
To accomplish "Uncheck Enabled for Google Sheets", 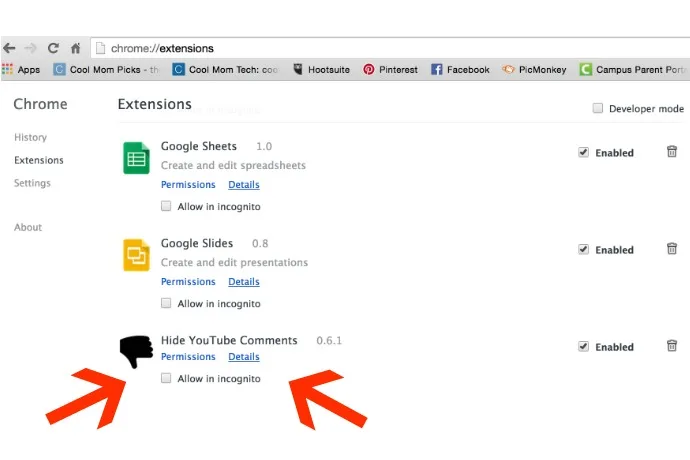I will [x=584, y=152].
